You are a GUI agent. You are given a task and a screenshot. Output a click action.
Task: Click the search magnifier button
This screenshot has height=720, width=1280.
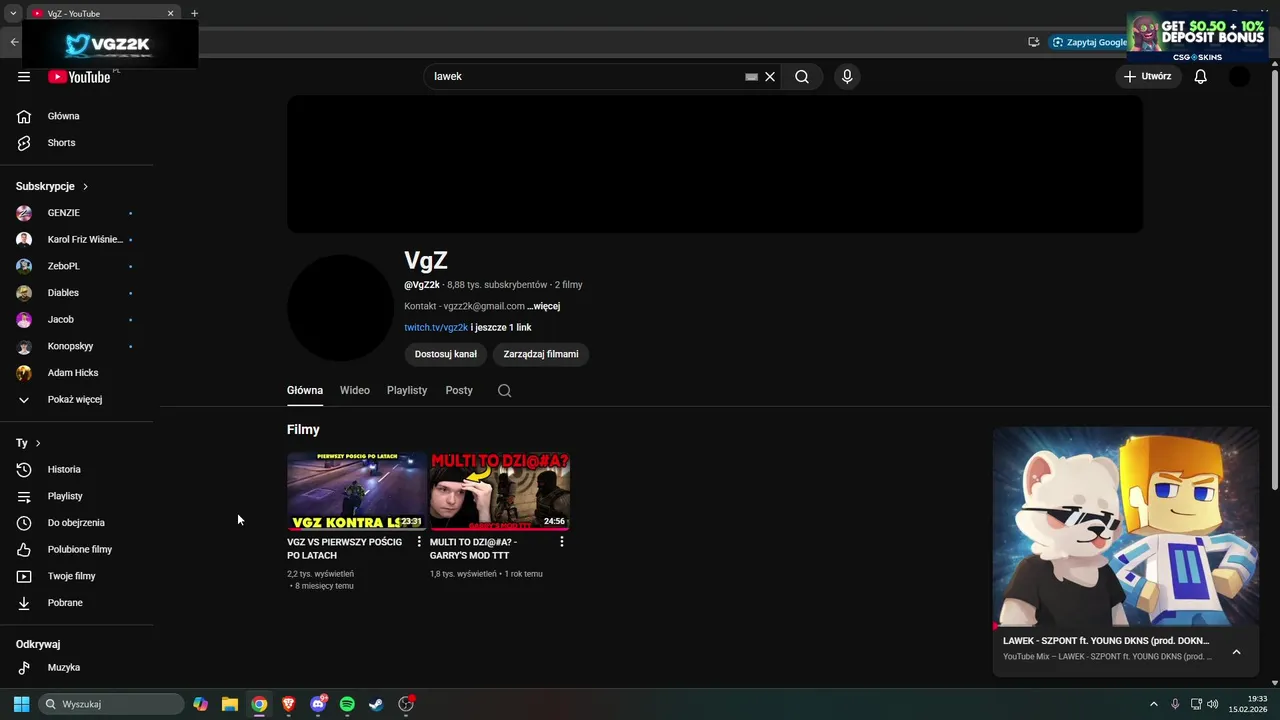(802, 77)
